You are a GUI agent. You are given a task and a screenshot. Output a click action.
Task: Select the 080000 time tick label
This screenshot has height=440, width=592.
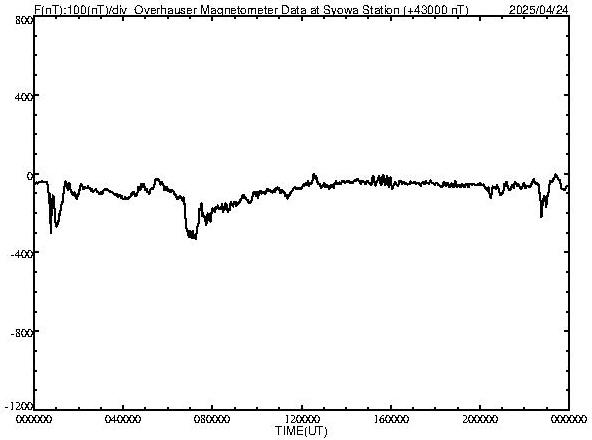[x=213, y=419]
